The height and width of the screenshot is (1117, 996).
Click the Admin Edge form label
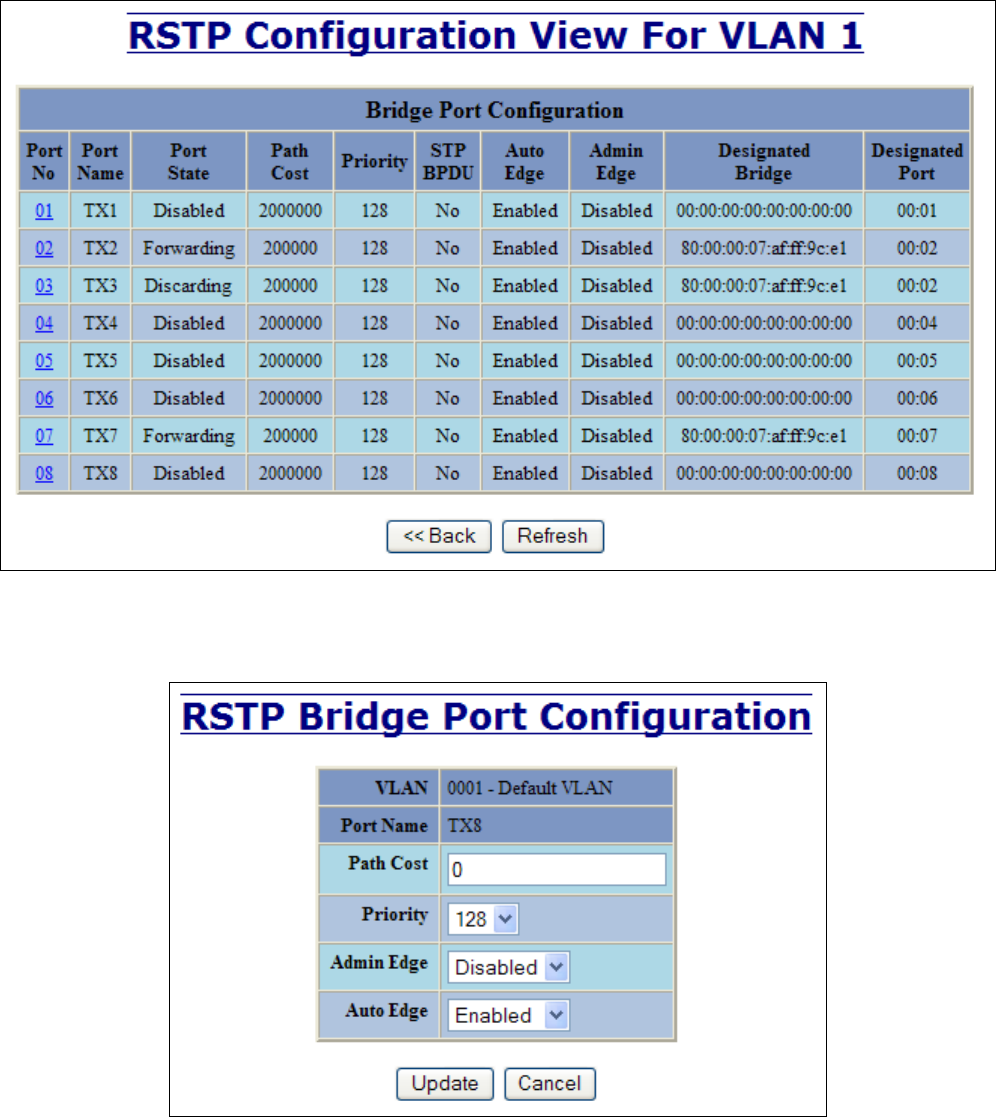coord(379,962)
